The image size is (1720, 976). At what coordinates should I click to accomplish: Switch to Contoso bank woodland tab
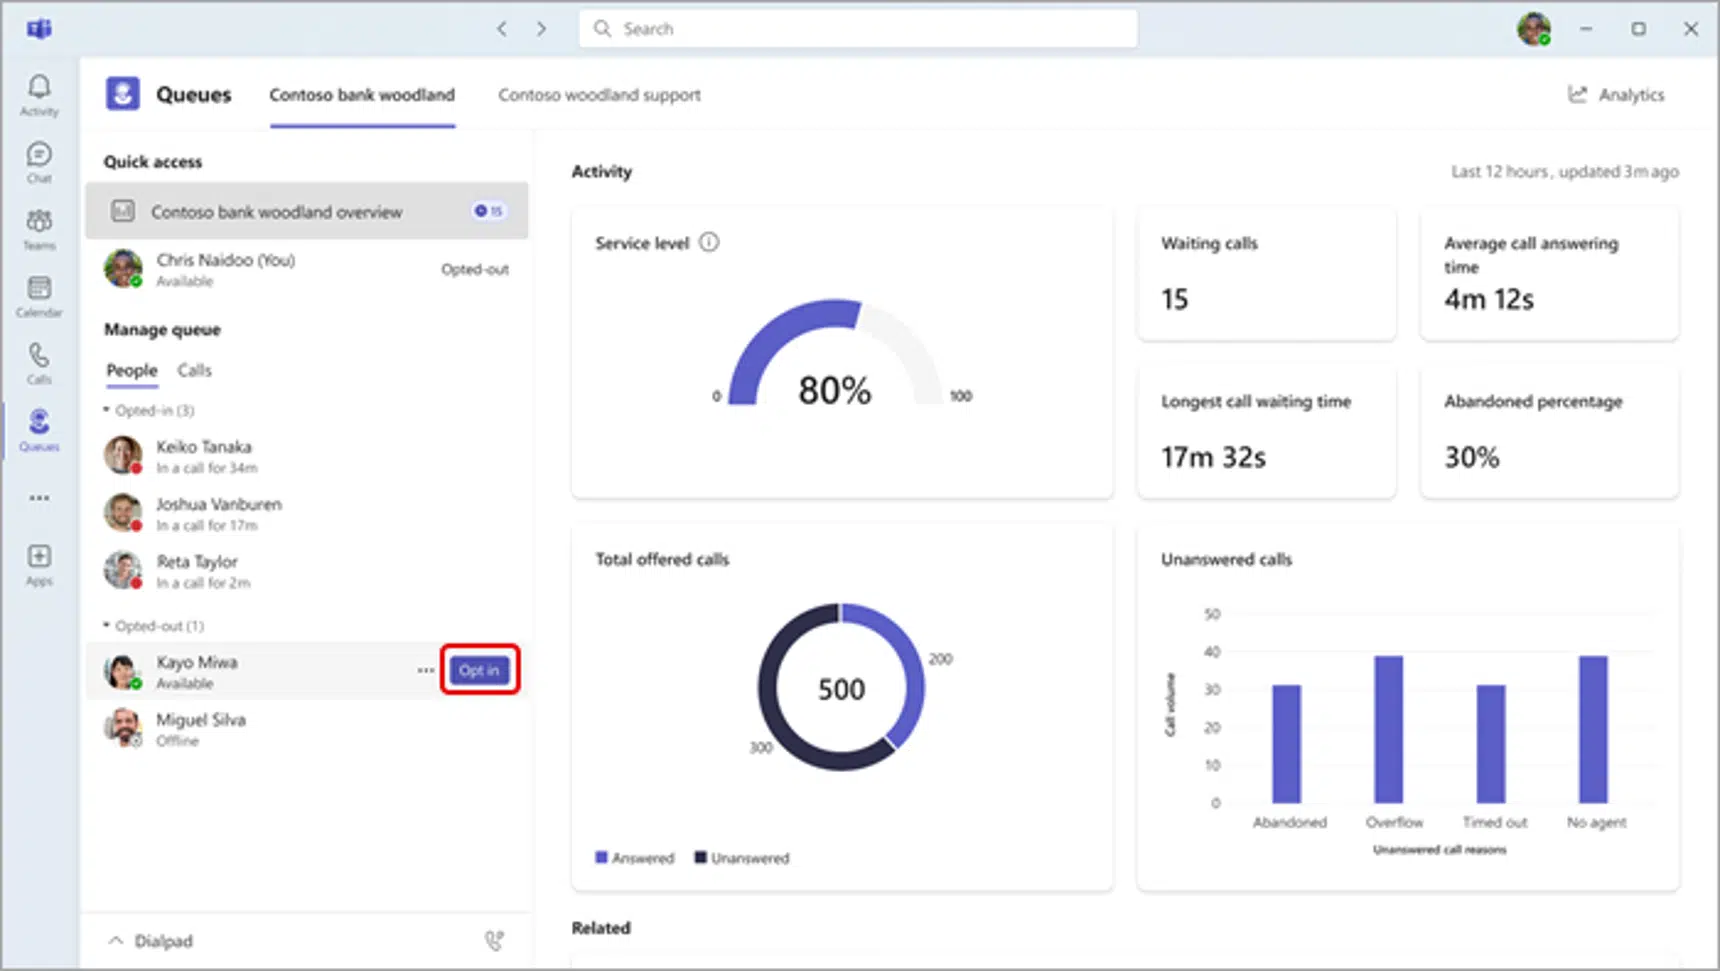coord(362,95)
